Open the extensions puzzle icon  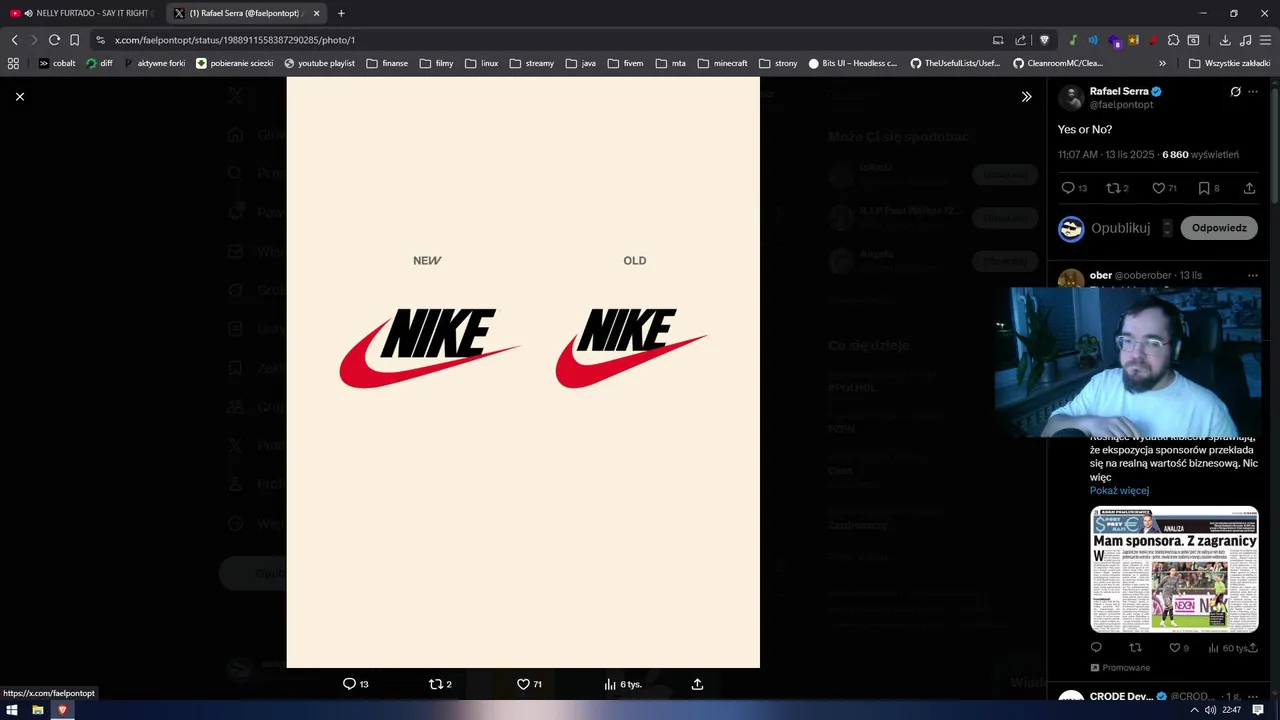point(1174,40)
